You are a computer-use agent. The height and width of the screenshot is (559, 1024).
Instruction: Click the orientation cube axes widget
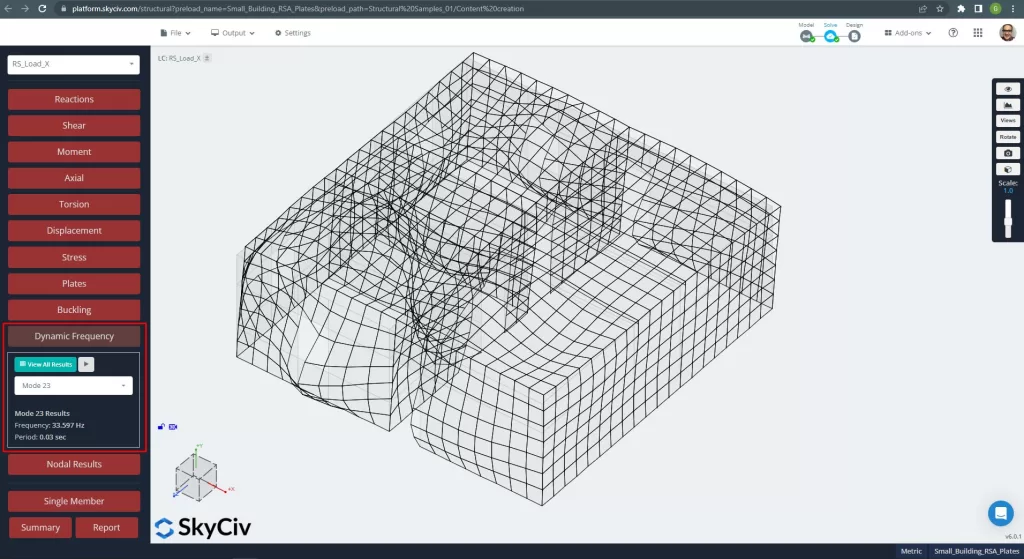point(197,476)
